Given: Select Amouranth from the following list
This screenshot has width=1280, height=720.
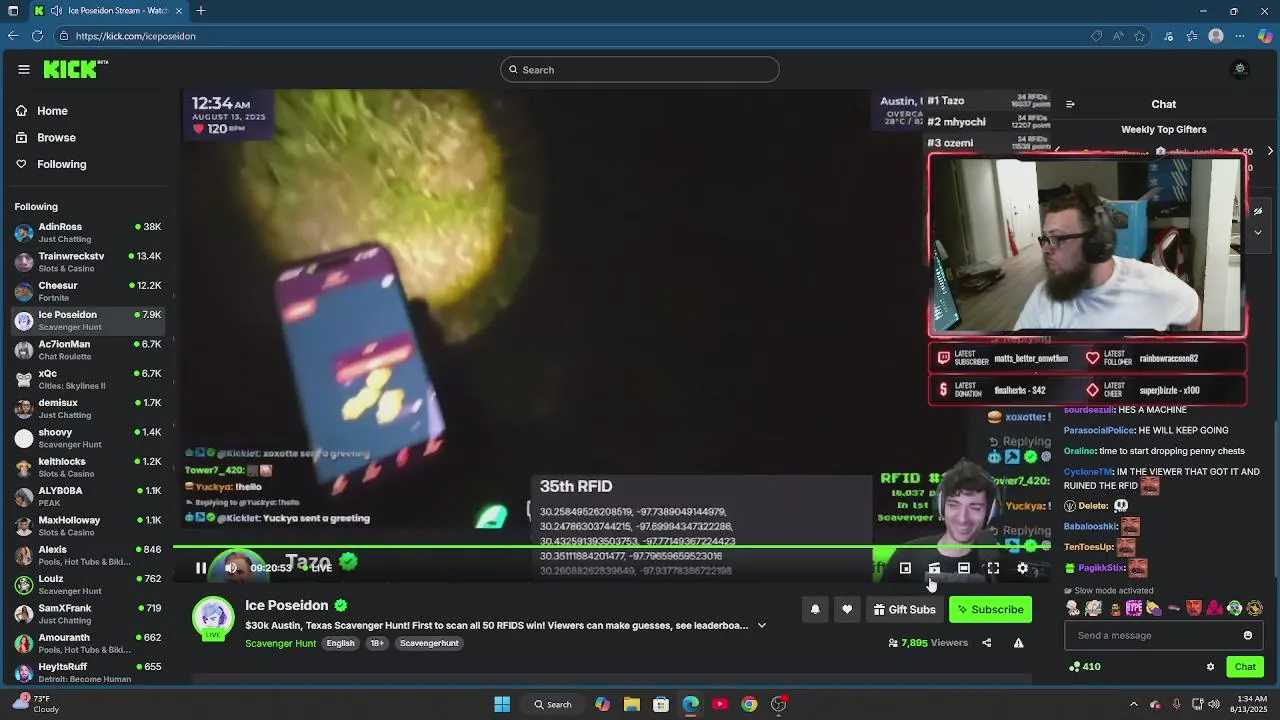Looking at the screenshot, I should click(88, 643).
